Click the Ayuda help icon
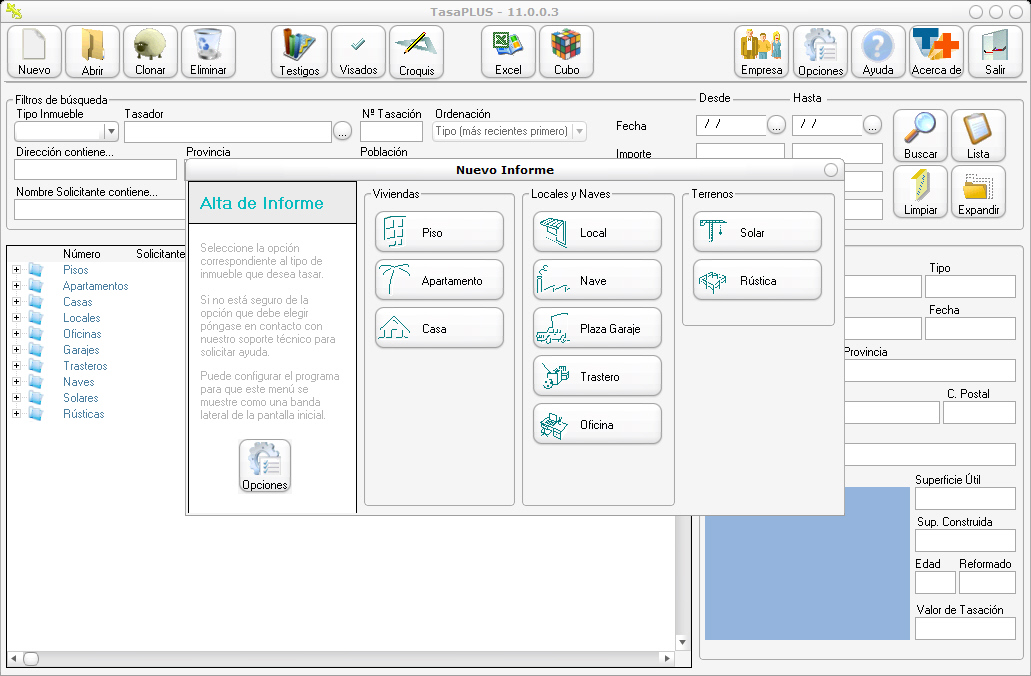1031x676 pixels. tap(878, 52)
